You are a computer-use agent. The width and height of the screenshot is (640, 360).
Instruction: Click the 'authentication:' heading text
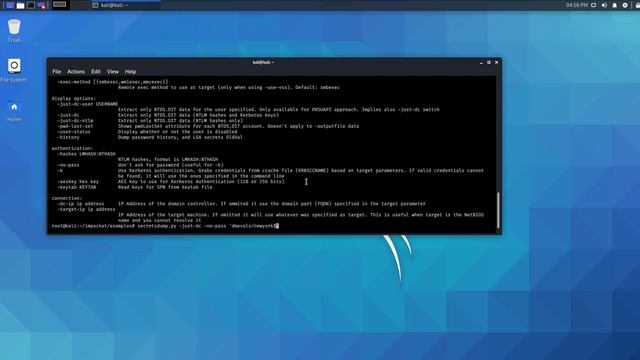pyautogui.click(x=72, y=148)
